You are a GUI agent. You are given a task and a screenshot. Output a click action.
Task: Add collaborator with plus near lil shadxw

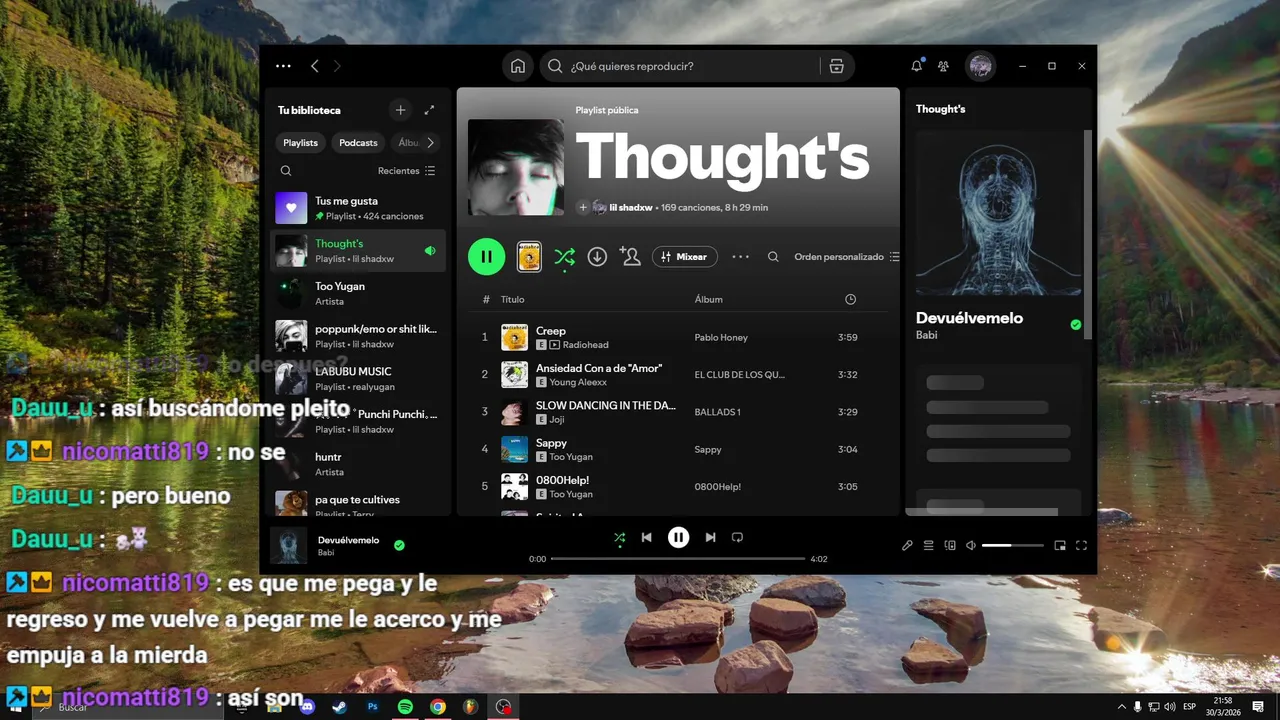(x=583, y=207)
